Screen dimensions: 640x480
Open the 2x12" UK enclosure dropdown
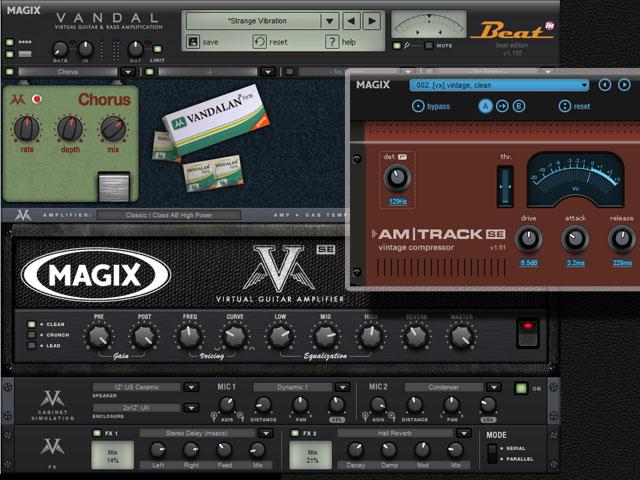pos(191,407)
